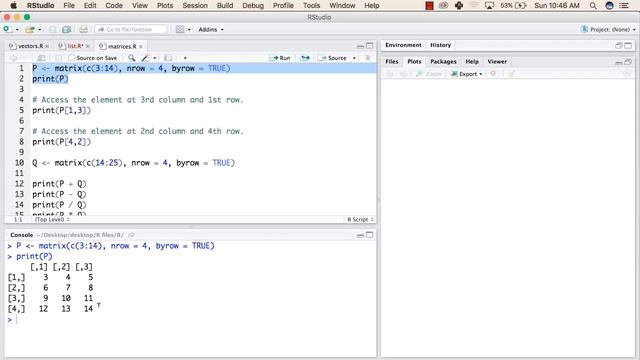Expand the recent files dropdown arrow

[x=40, y=30]
